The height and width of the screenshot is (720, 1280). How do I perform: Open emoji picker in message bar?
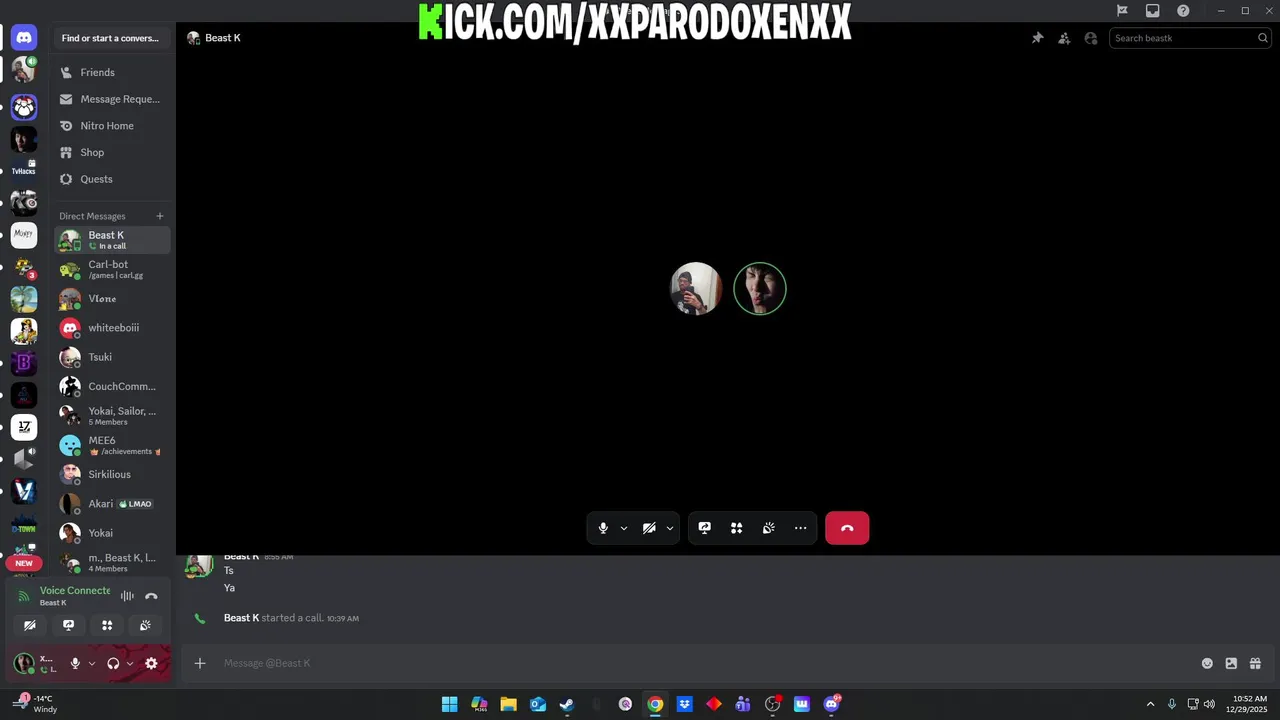[x=1207, y=663]
